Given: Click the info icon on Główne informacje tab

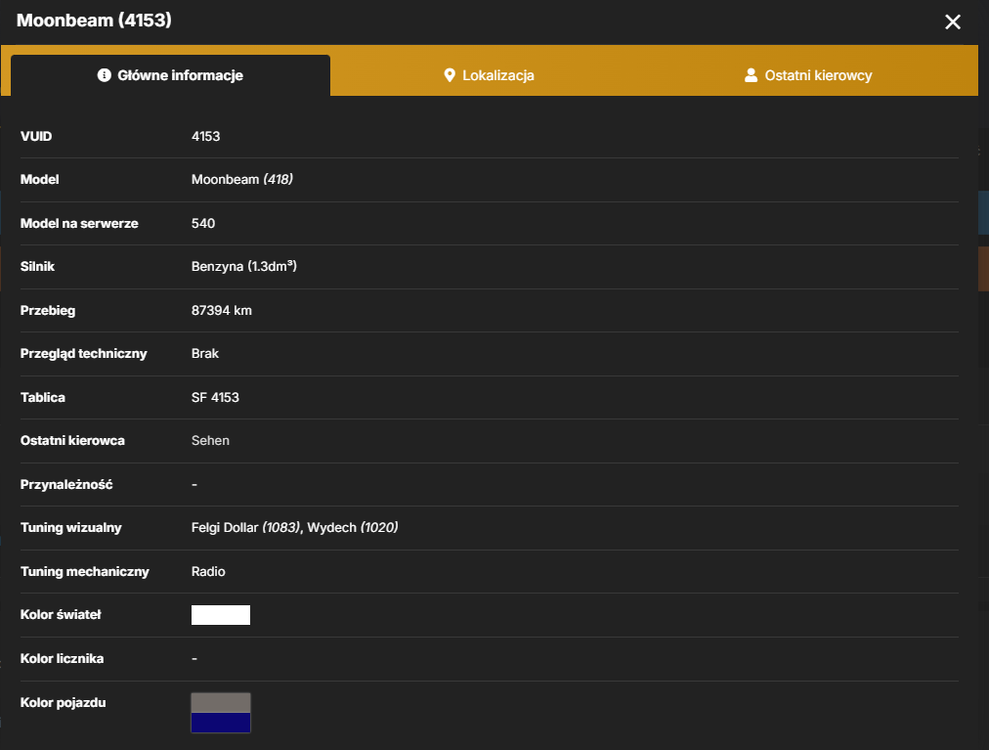Looking at the screenshot, I should click(104, 75).
